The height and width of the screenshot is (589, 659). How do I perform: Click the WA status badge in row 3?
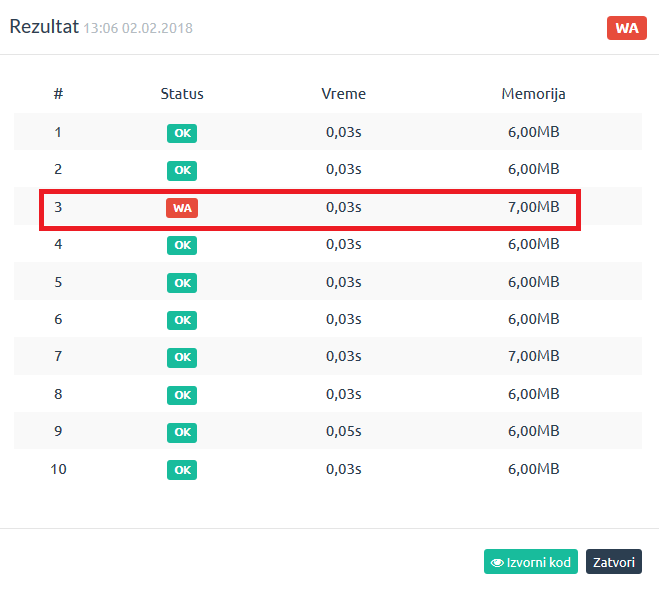(x=182, y=208)
